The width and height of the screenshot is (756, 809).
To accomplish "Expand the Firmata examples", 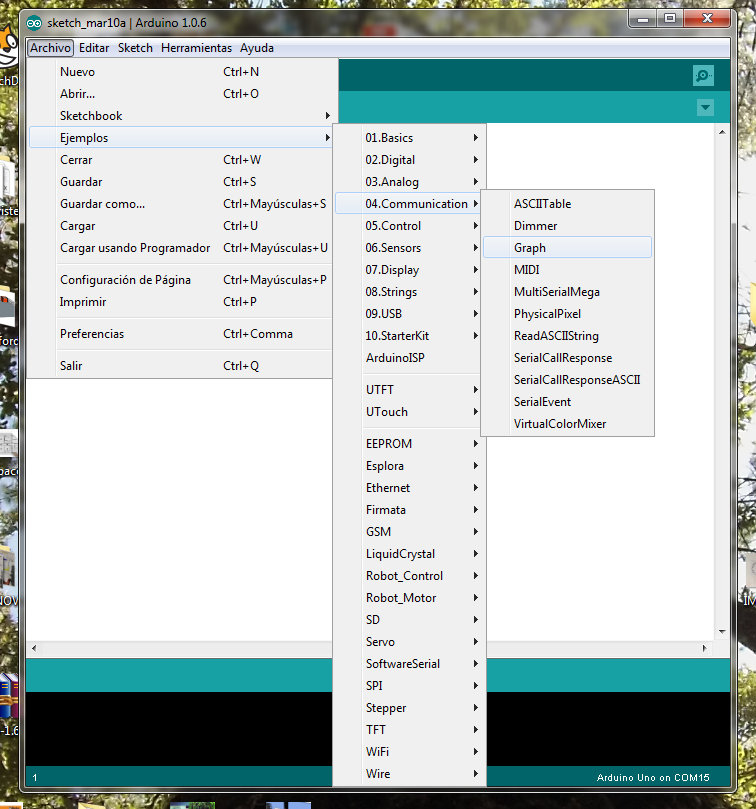I will click(409, 510).
